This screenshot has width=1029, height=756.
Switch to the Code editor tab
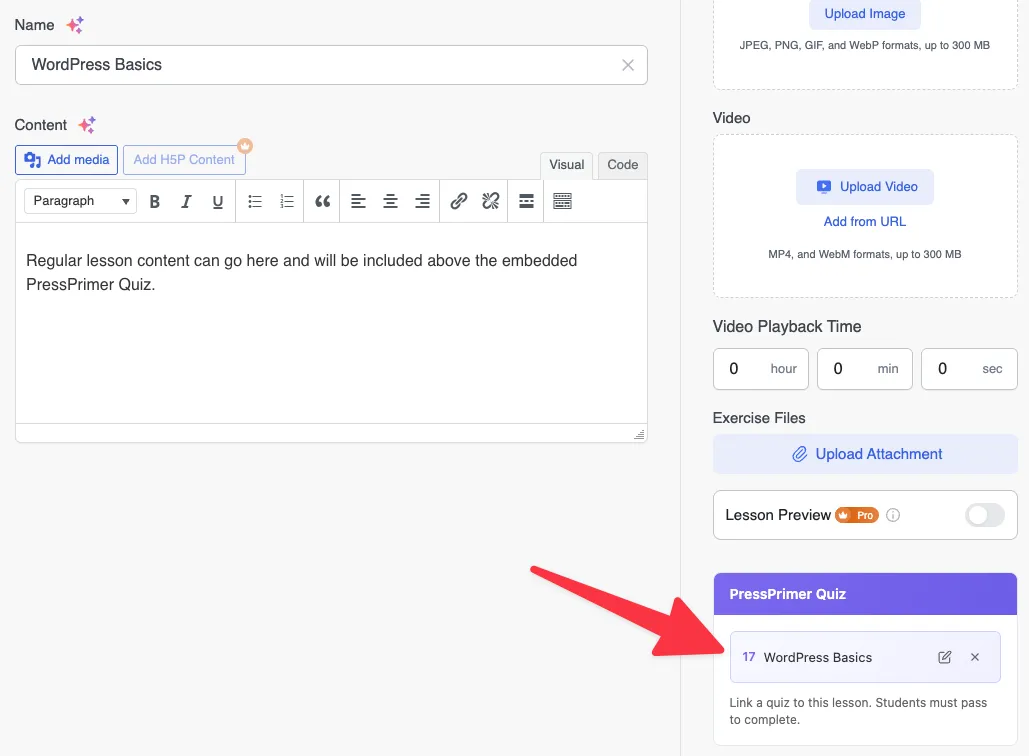coord(622,165)
